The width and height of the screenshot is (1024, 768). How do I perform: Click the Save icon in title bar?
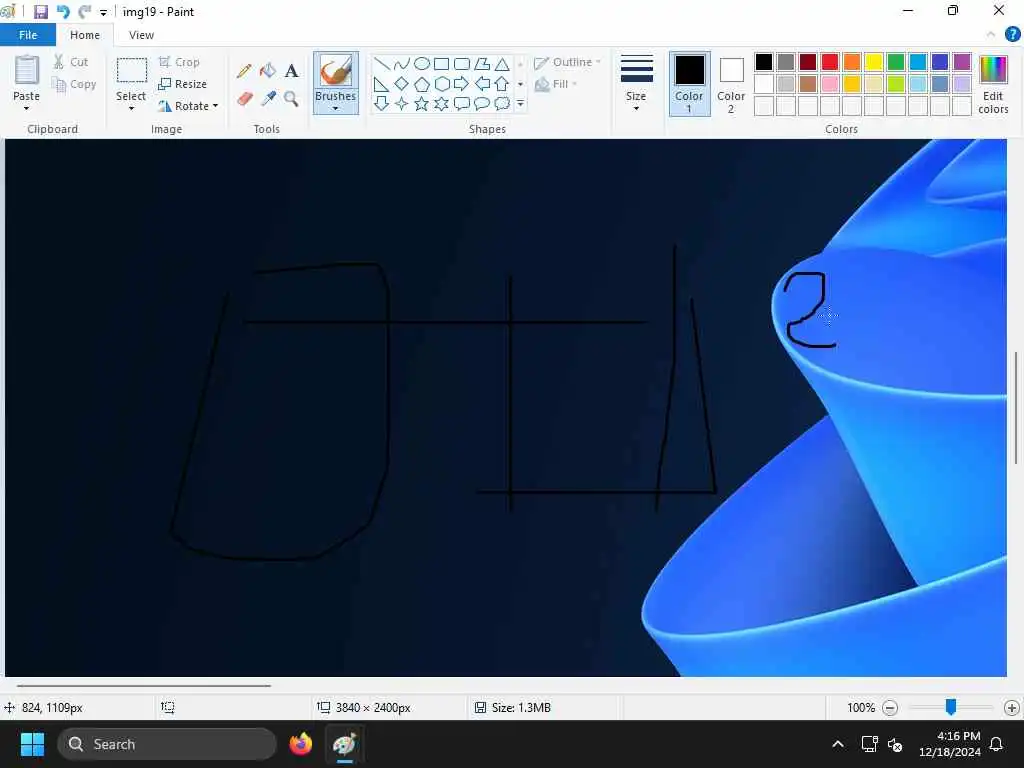(40, 12)
